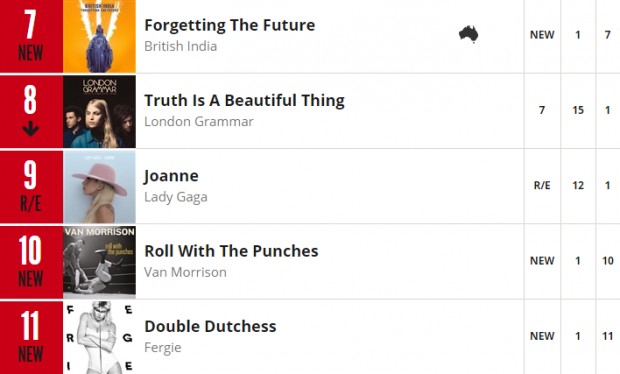Click the Roll With The Punches title

tap(231, 251)
